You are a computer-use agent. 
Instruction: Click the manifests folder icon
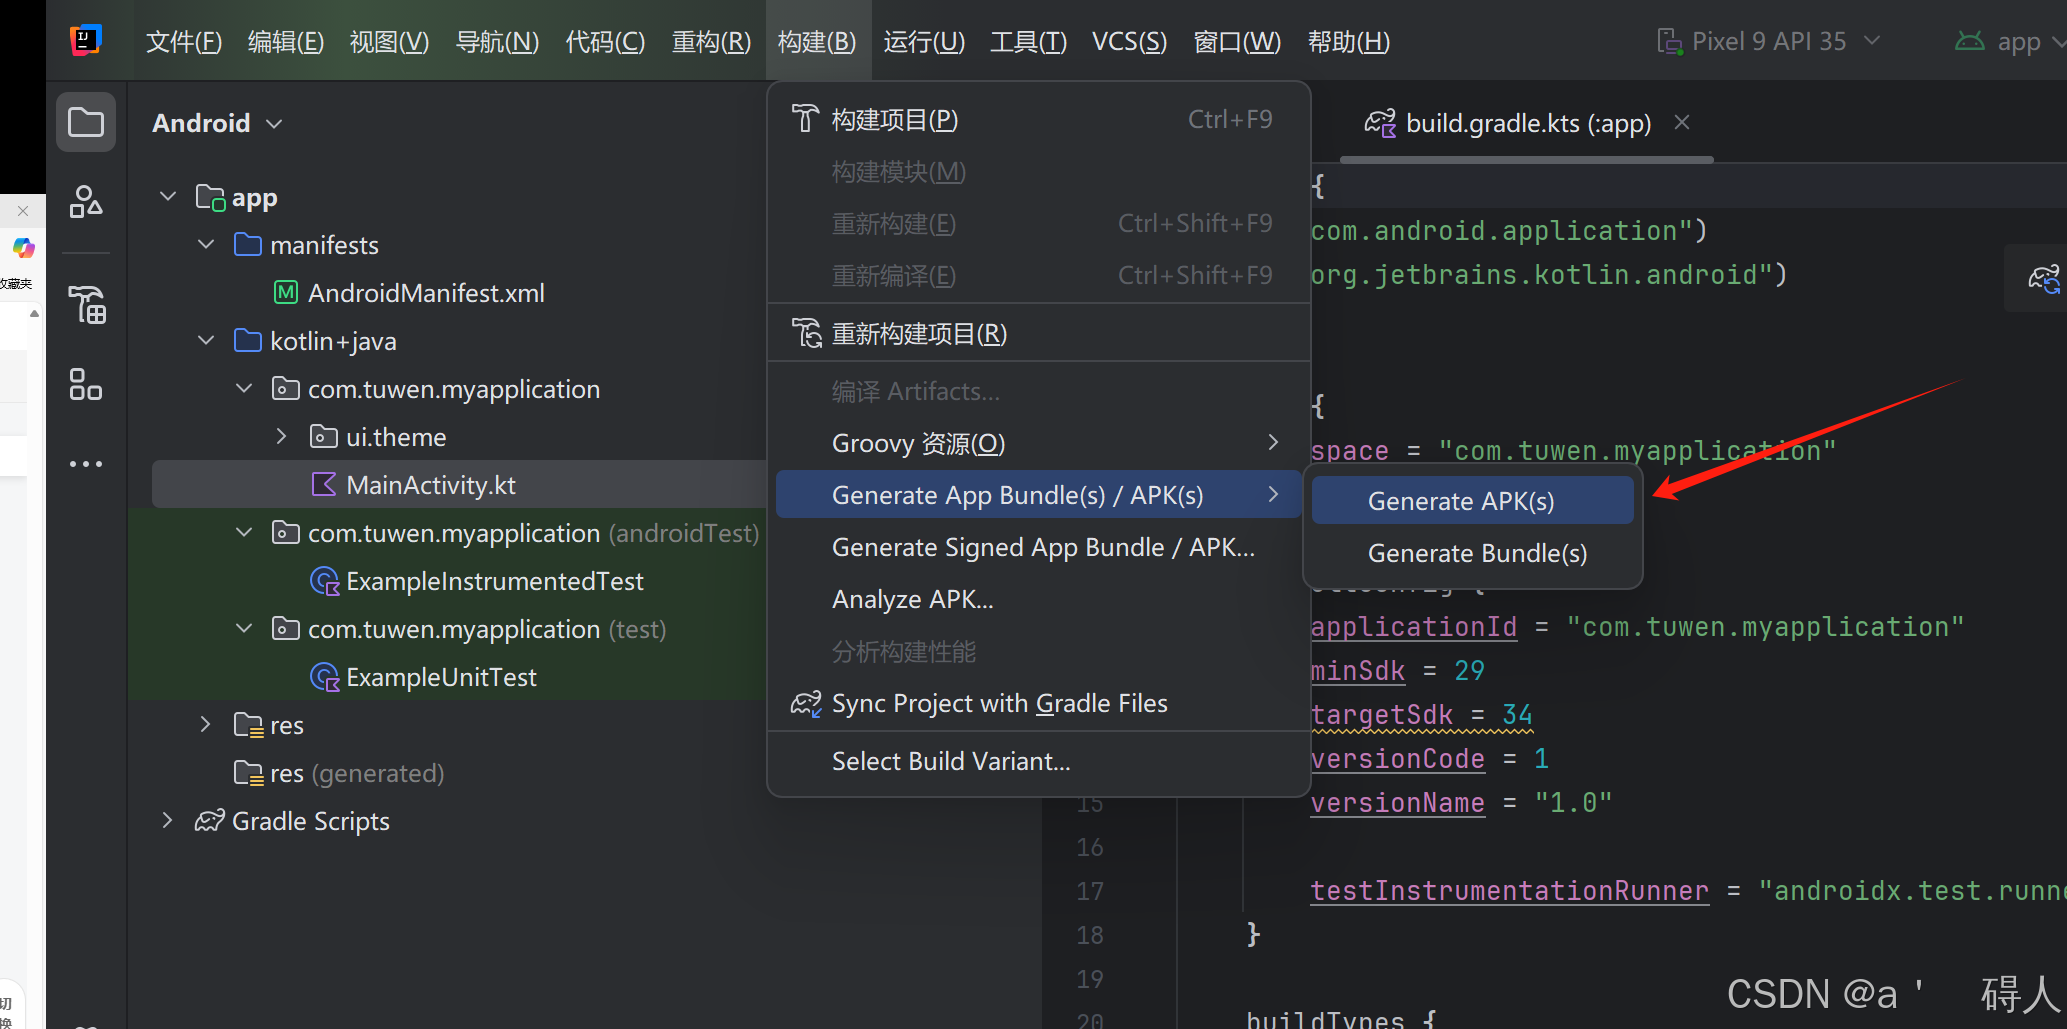coord(248,245)
